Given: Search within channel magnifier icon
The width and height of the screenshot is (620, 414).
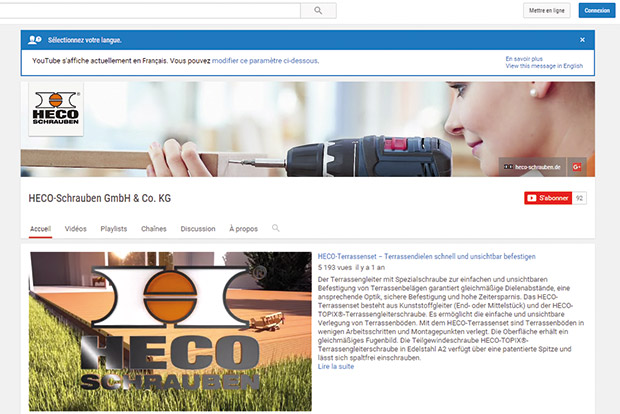Looking at the screenshot, I should coord(276,228).
